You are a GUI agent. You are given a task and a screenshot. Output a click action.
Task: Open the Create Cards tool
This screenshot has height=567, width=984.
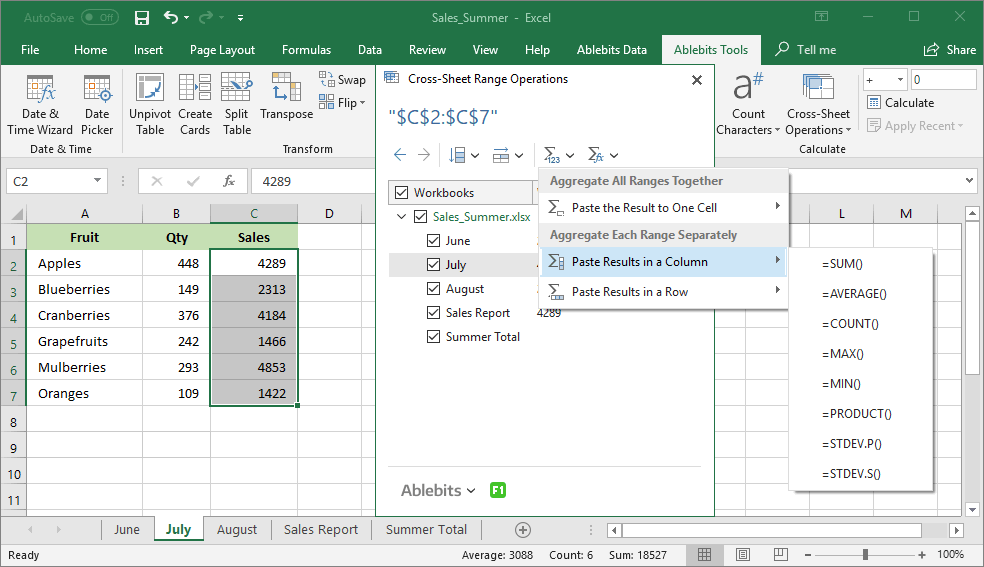click(195, 104)
